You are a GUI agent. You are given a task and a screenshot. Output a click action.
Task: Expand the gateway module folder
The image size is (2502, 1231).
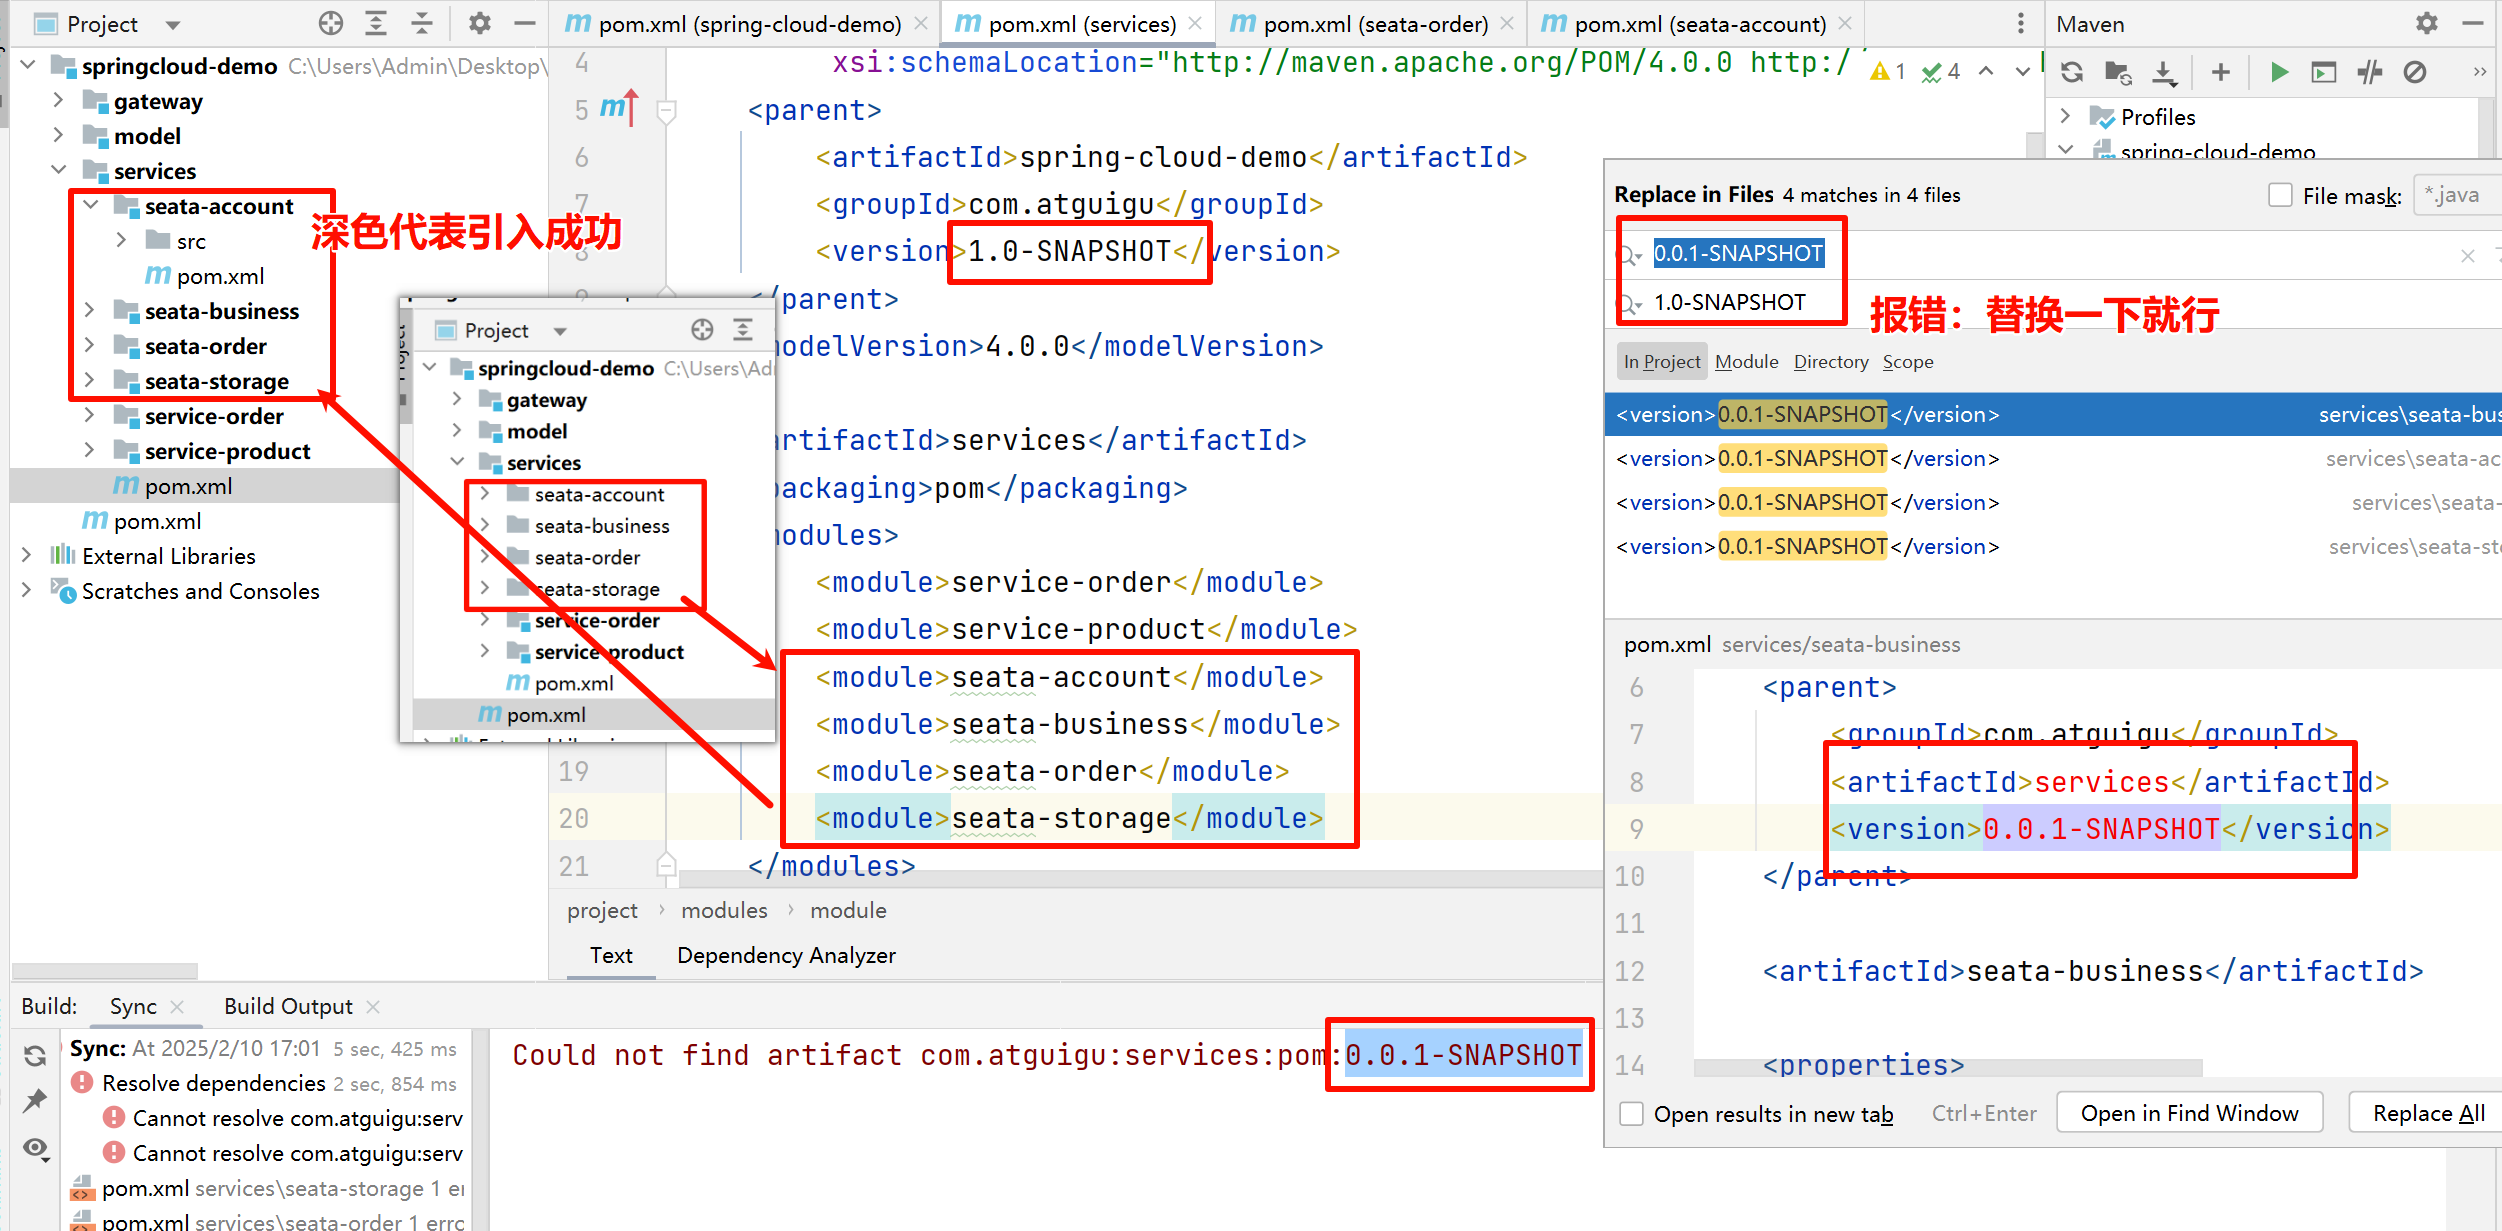[58, 101]
